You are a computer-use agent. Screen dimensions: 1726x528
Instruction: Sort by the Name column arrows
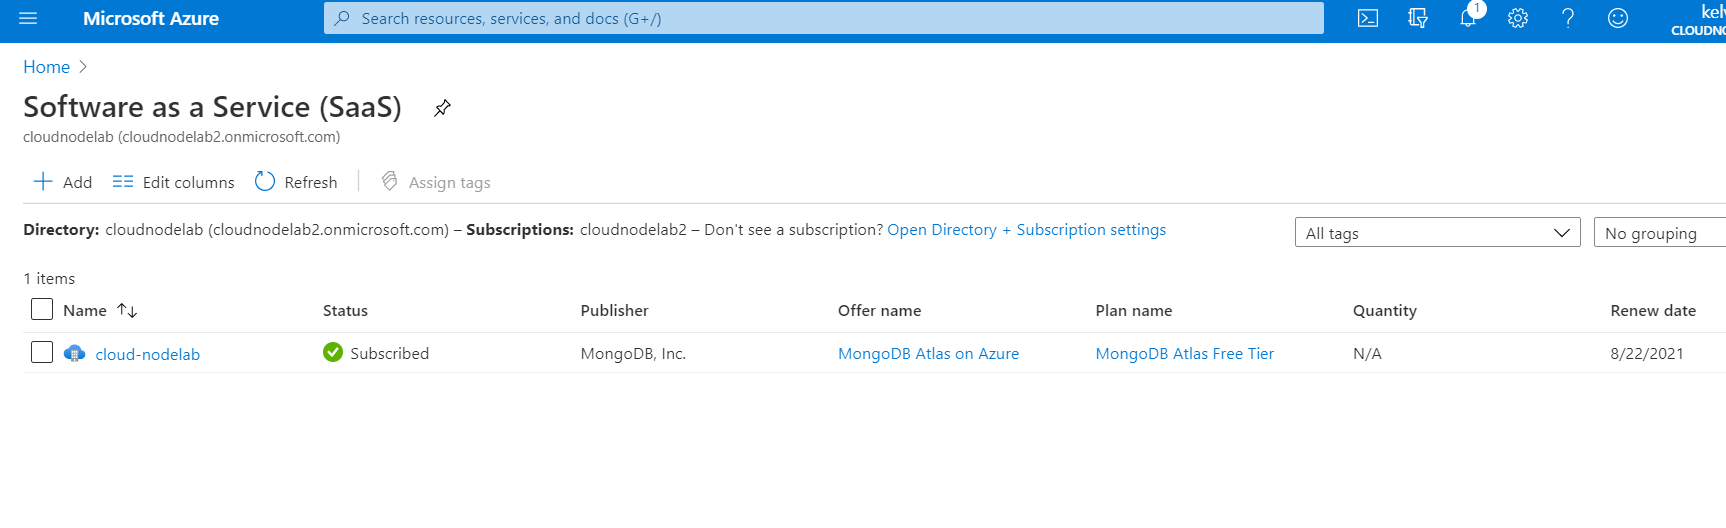click(127, 310)
